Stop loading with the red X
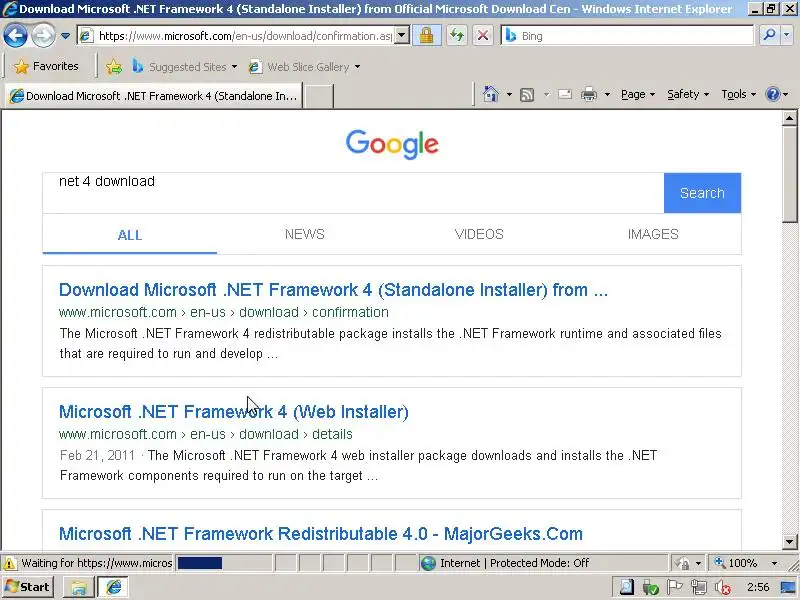 [483, 36]
